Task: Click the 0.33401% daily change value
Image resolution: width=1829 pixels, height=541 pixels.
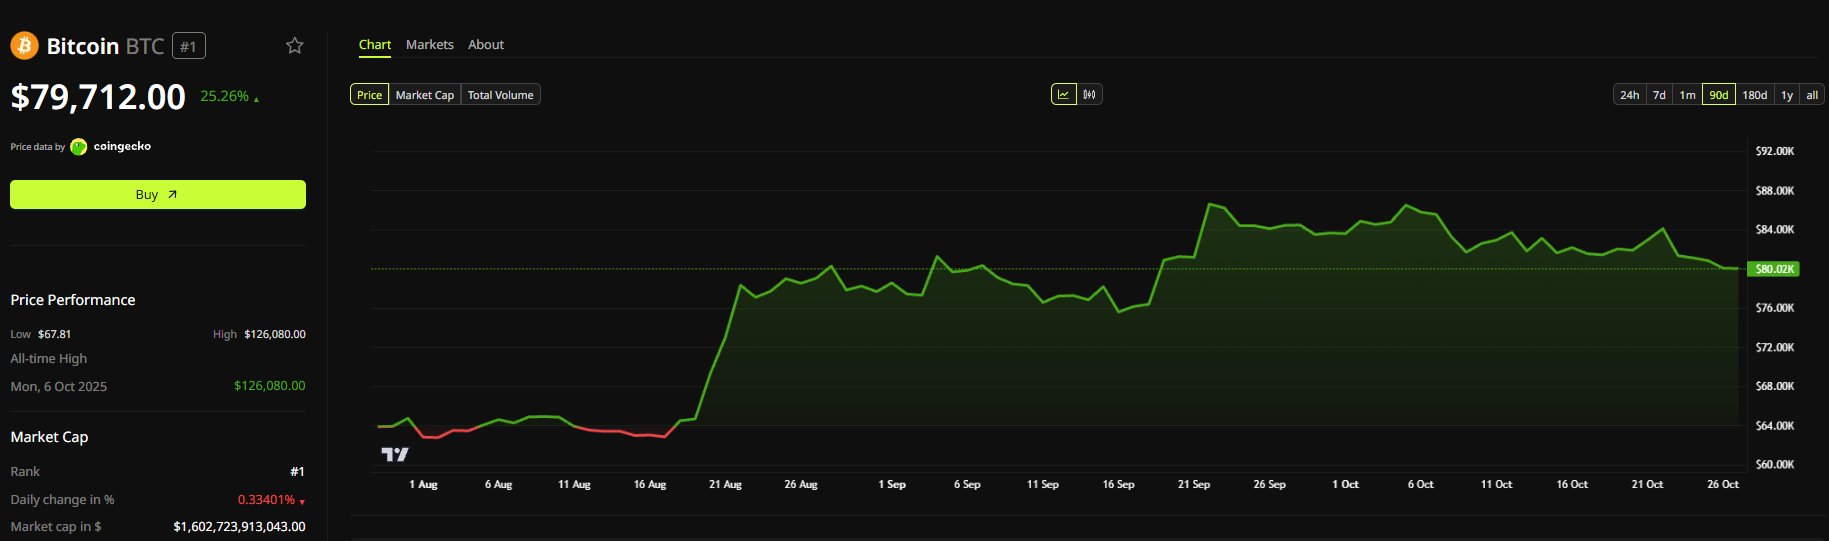Action: pyautogui.click(x=266, y=499)
